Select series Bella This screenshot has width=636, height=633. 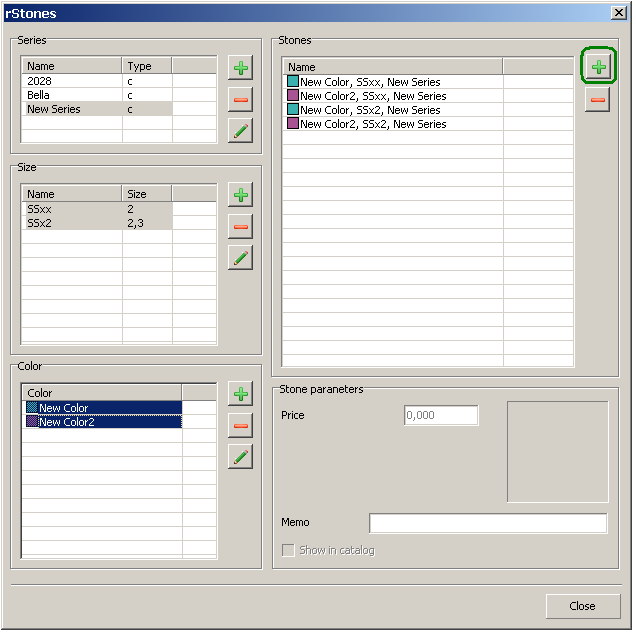pos(97,95)
